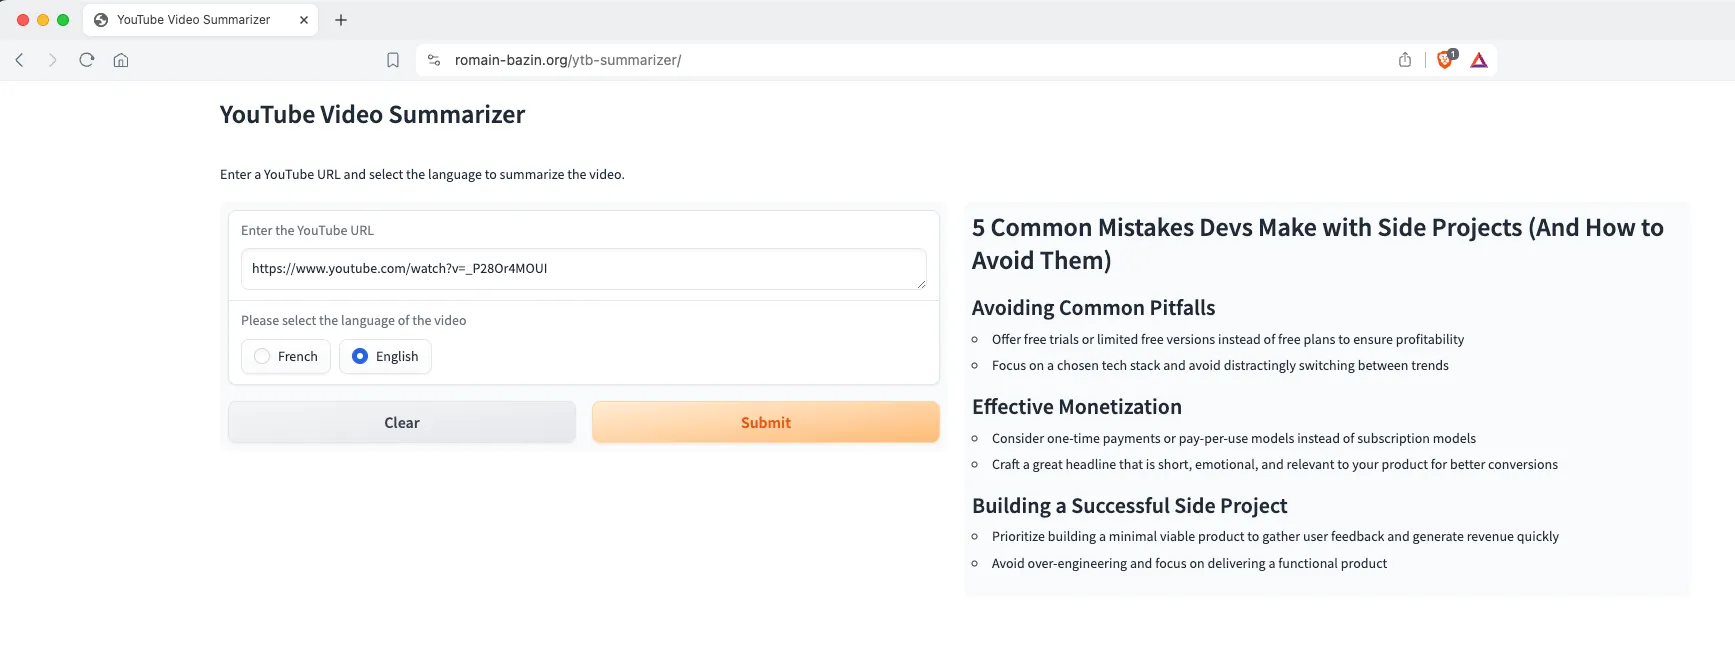1735x651 pixels.
Task: Click the green macOS fullscreen button
Action: (63, 20)
